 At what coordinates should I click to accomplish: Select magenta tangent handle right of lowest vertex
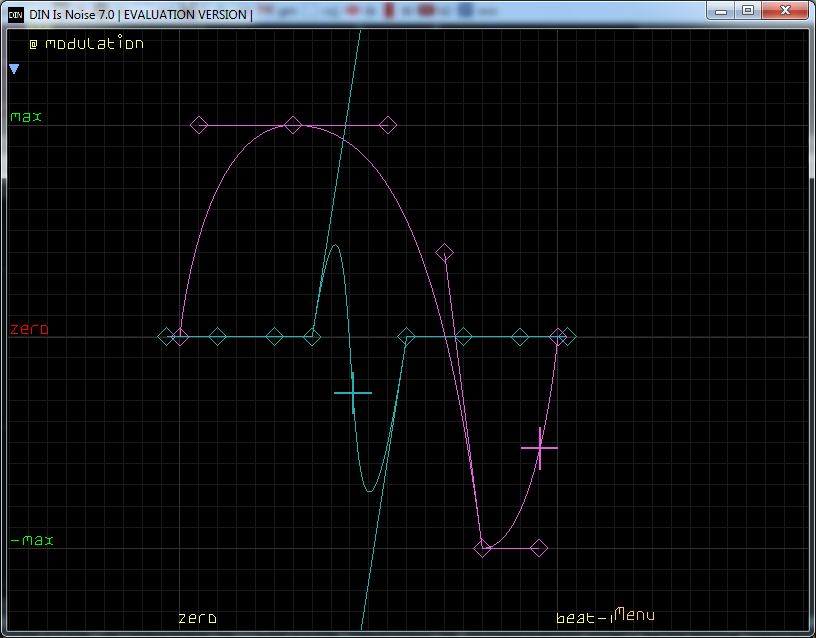pyautogui.click(x=539, y=547)
